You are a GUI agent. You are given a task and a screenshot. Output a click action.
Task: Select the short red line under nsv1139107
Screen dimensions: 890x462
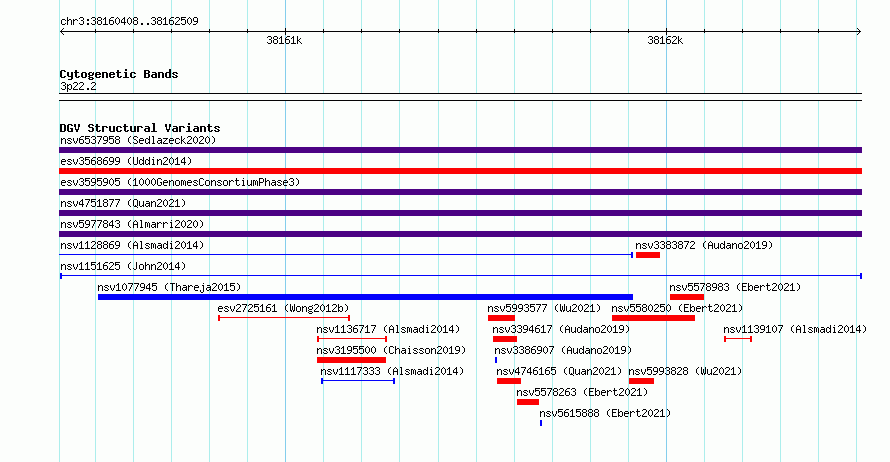[x=738, y=339]
